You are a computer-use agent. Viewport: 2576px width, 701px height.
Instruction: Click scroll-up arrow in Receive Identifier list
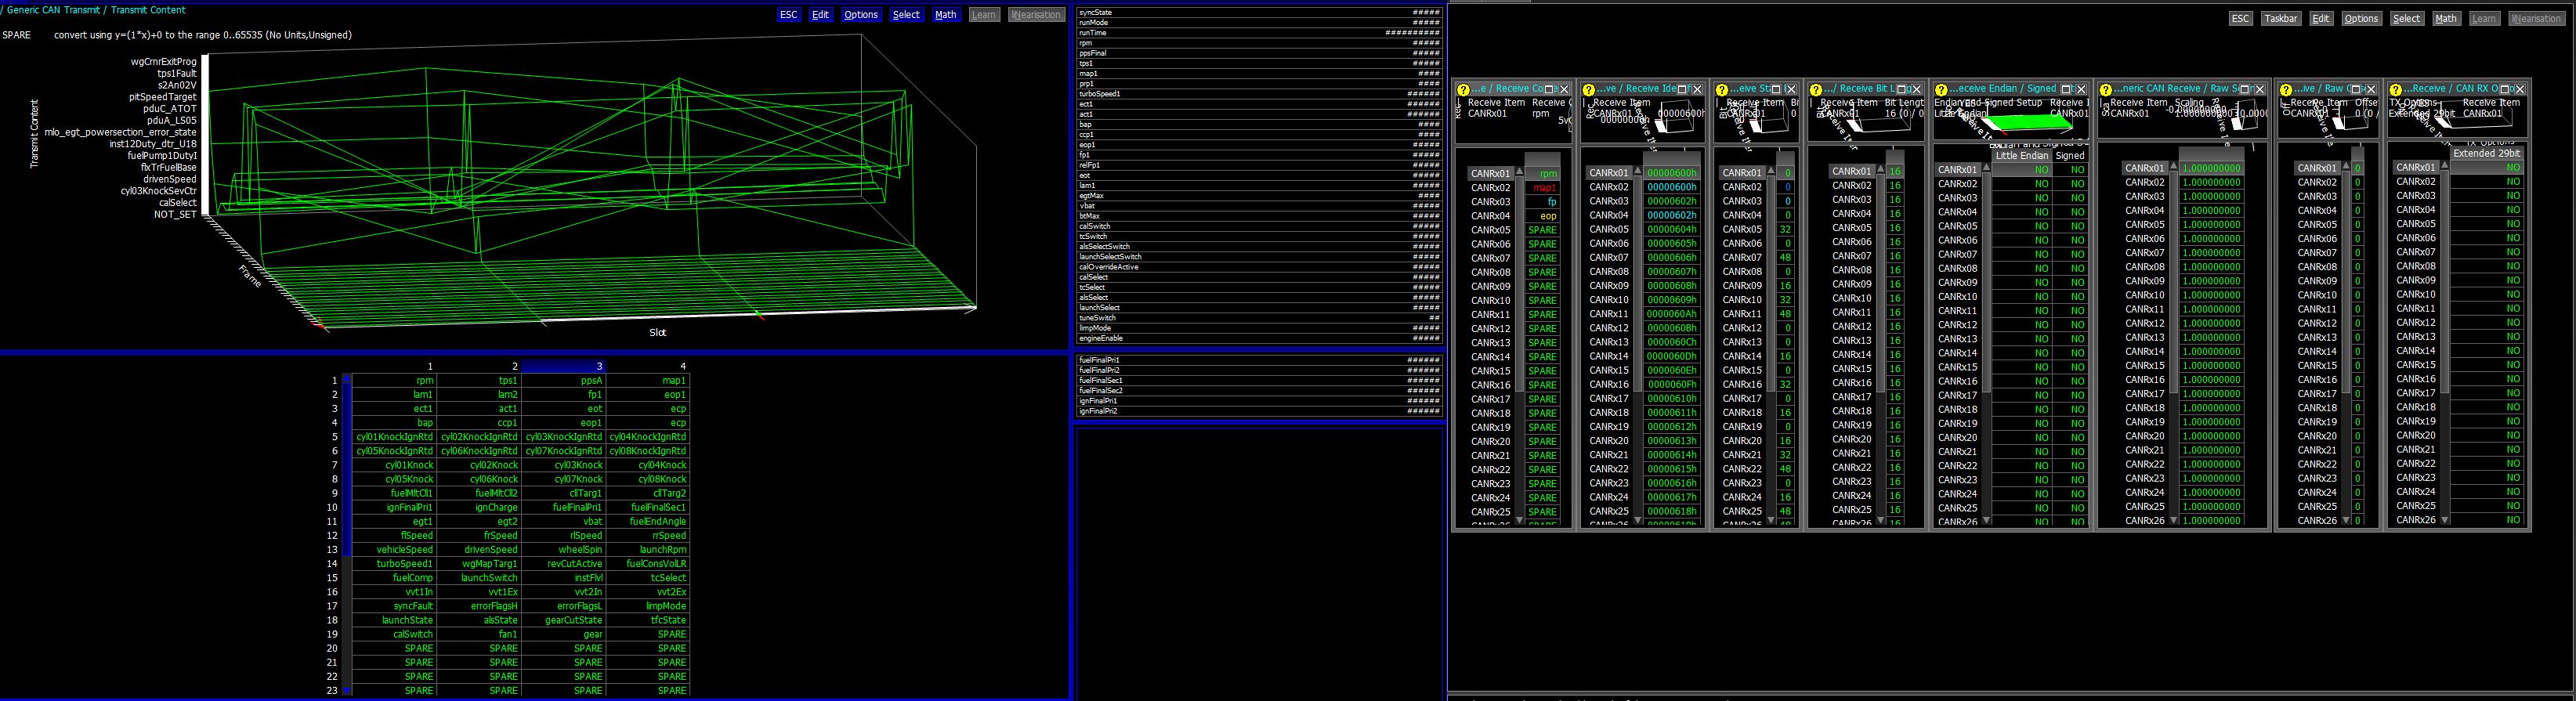click(1637, 172)
